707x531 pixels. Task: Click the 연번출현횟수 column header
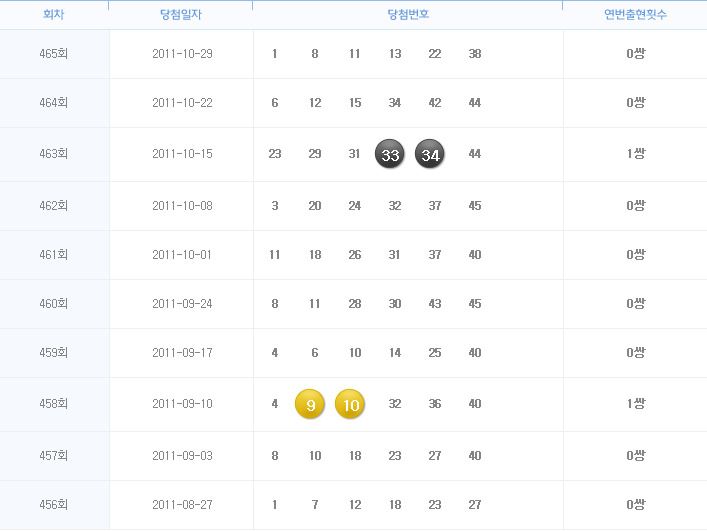(635, 14)
